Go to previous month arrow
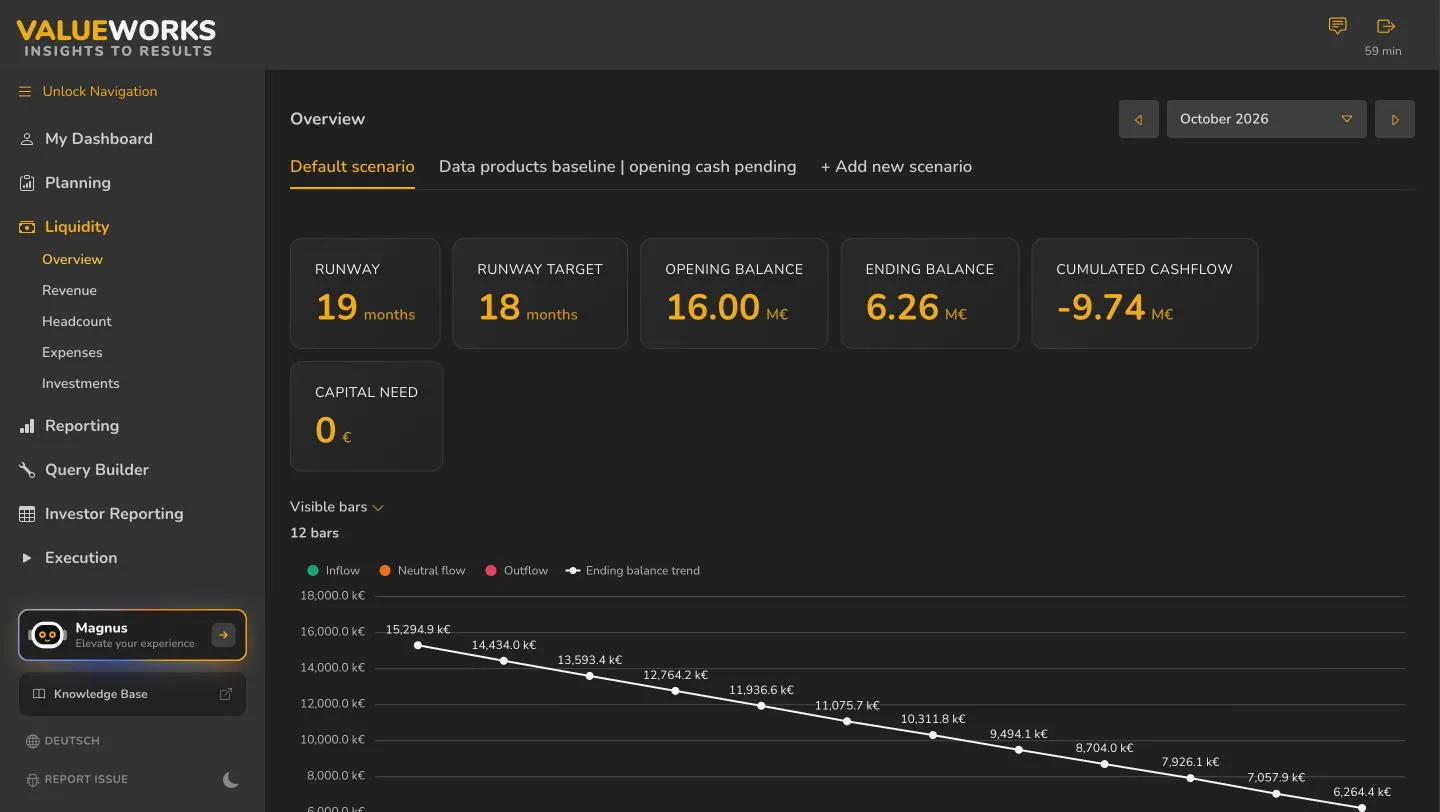Viewport: 1440px width, 812px height. tap(1139, 119)
